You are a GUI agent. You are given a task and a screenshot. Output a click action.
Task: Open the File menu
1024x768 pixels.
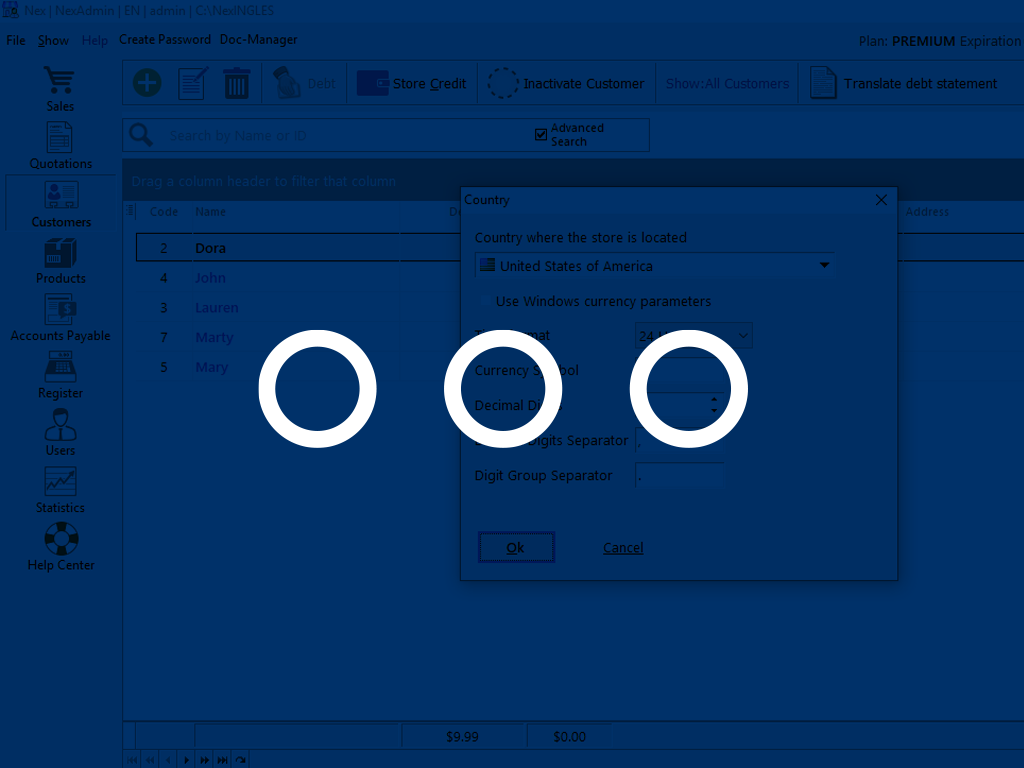pos(15,40)
